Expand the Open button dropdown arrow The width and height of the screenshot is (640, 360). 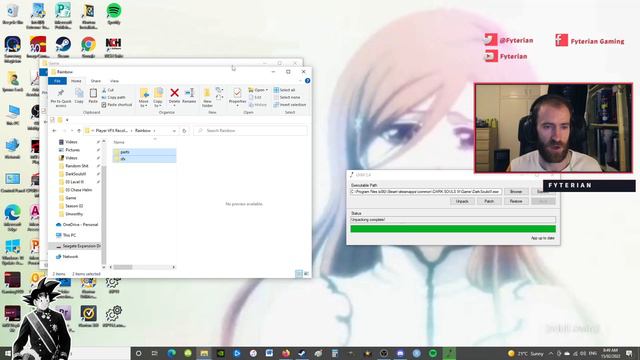[267, 90]
